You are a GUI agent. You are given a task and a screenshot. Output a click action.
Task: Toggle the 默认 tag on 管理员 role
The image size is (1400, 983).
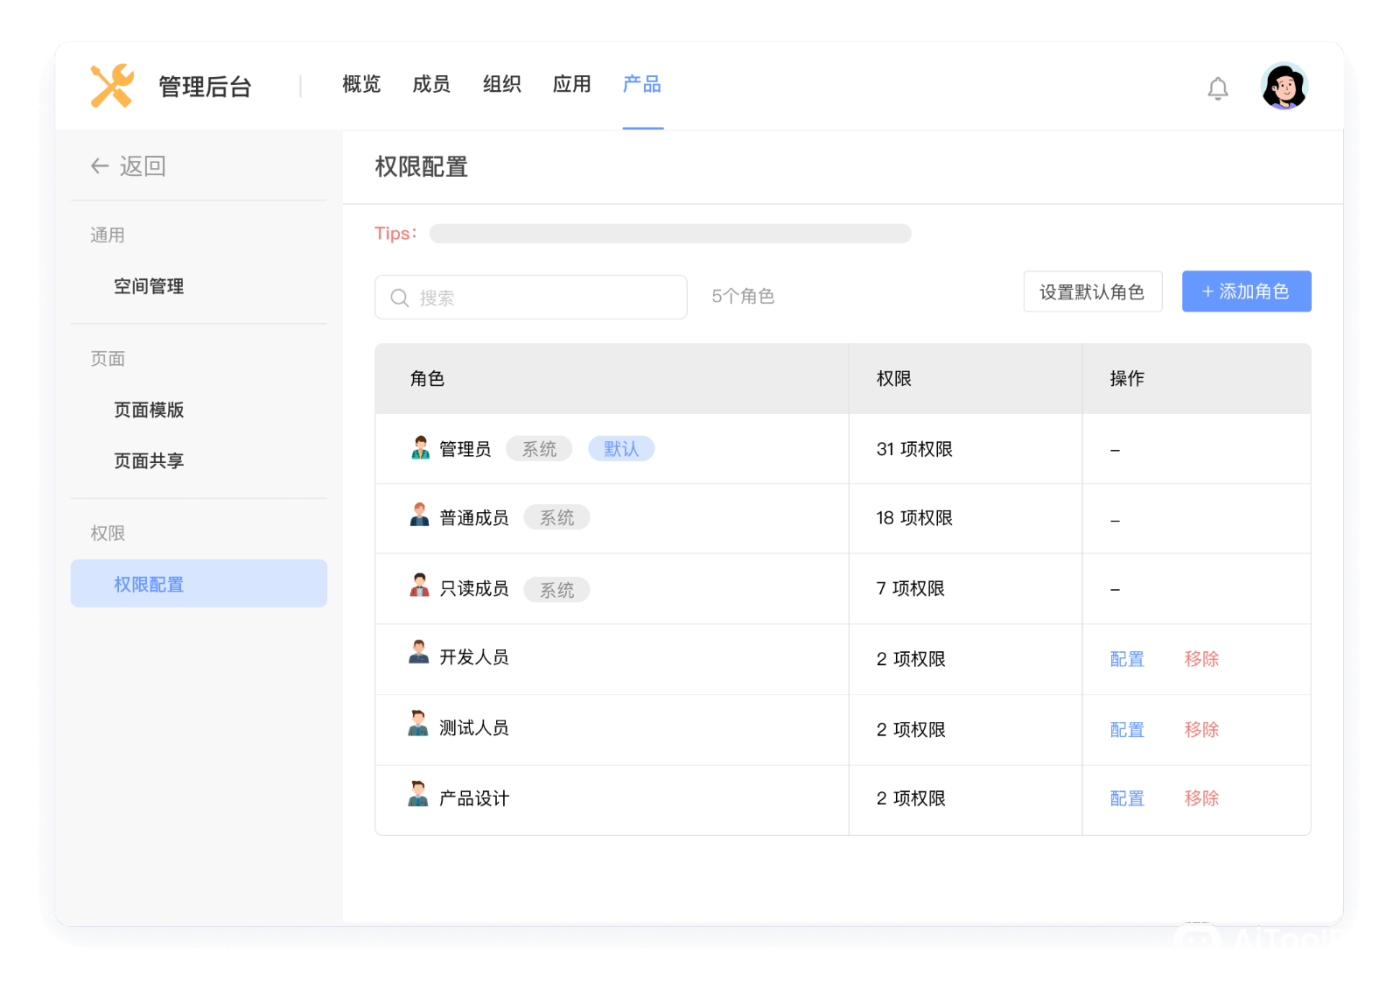point(621,448)
